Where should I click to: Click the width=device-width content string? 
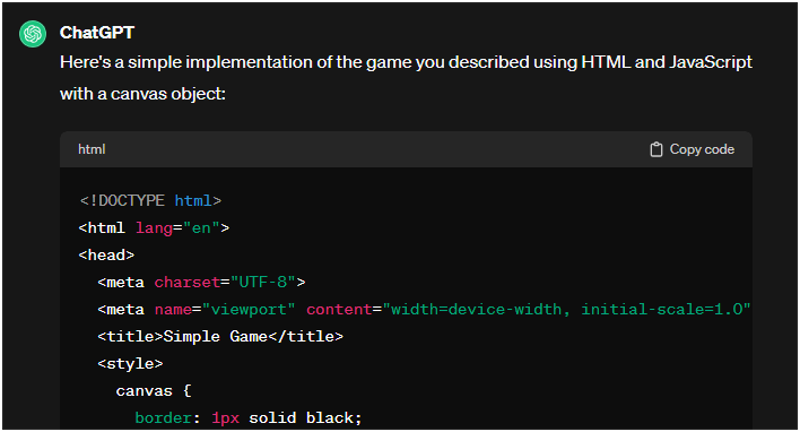click(x=566, y=309)
